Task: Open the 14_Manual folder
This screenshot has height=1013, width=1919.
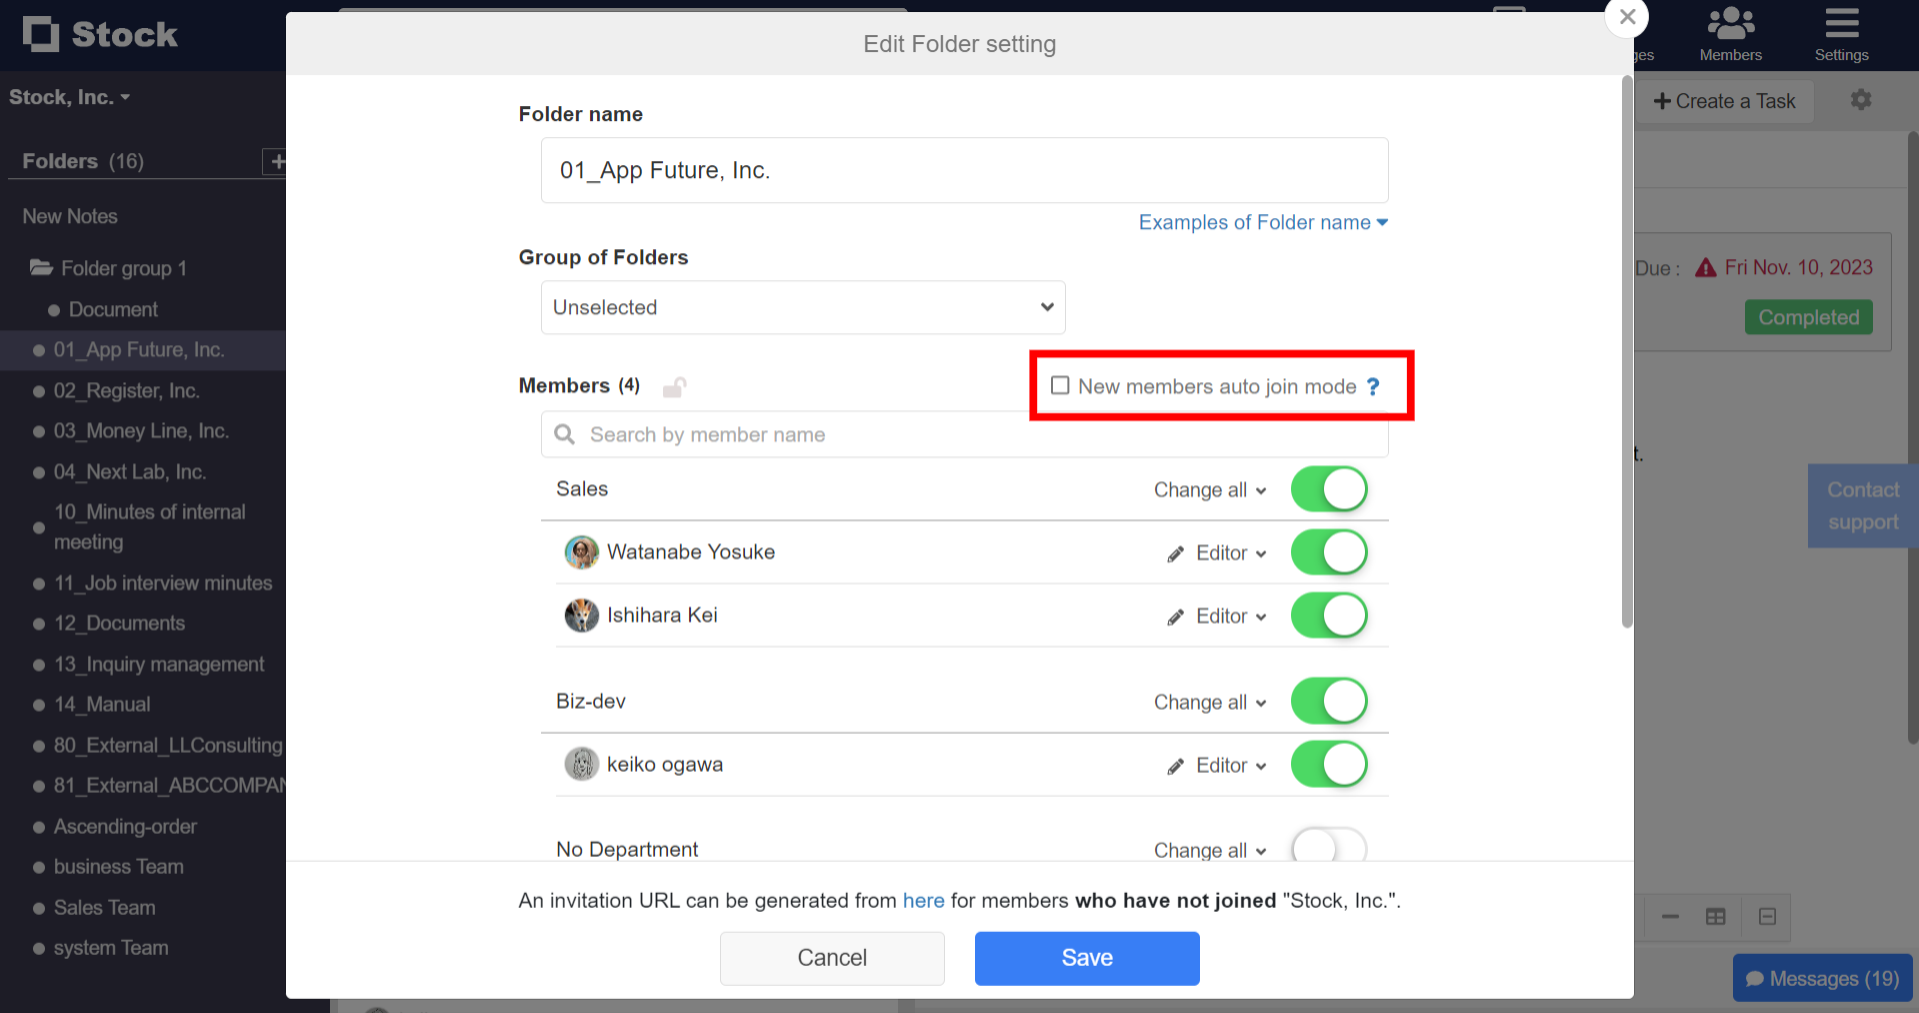Action: tap(102, 705)
